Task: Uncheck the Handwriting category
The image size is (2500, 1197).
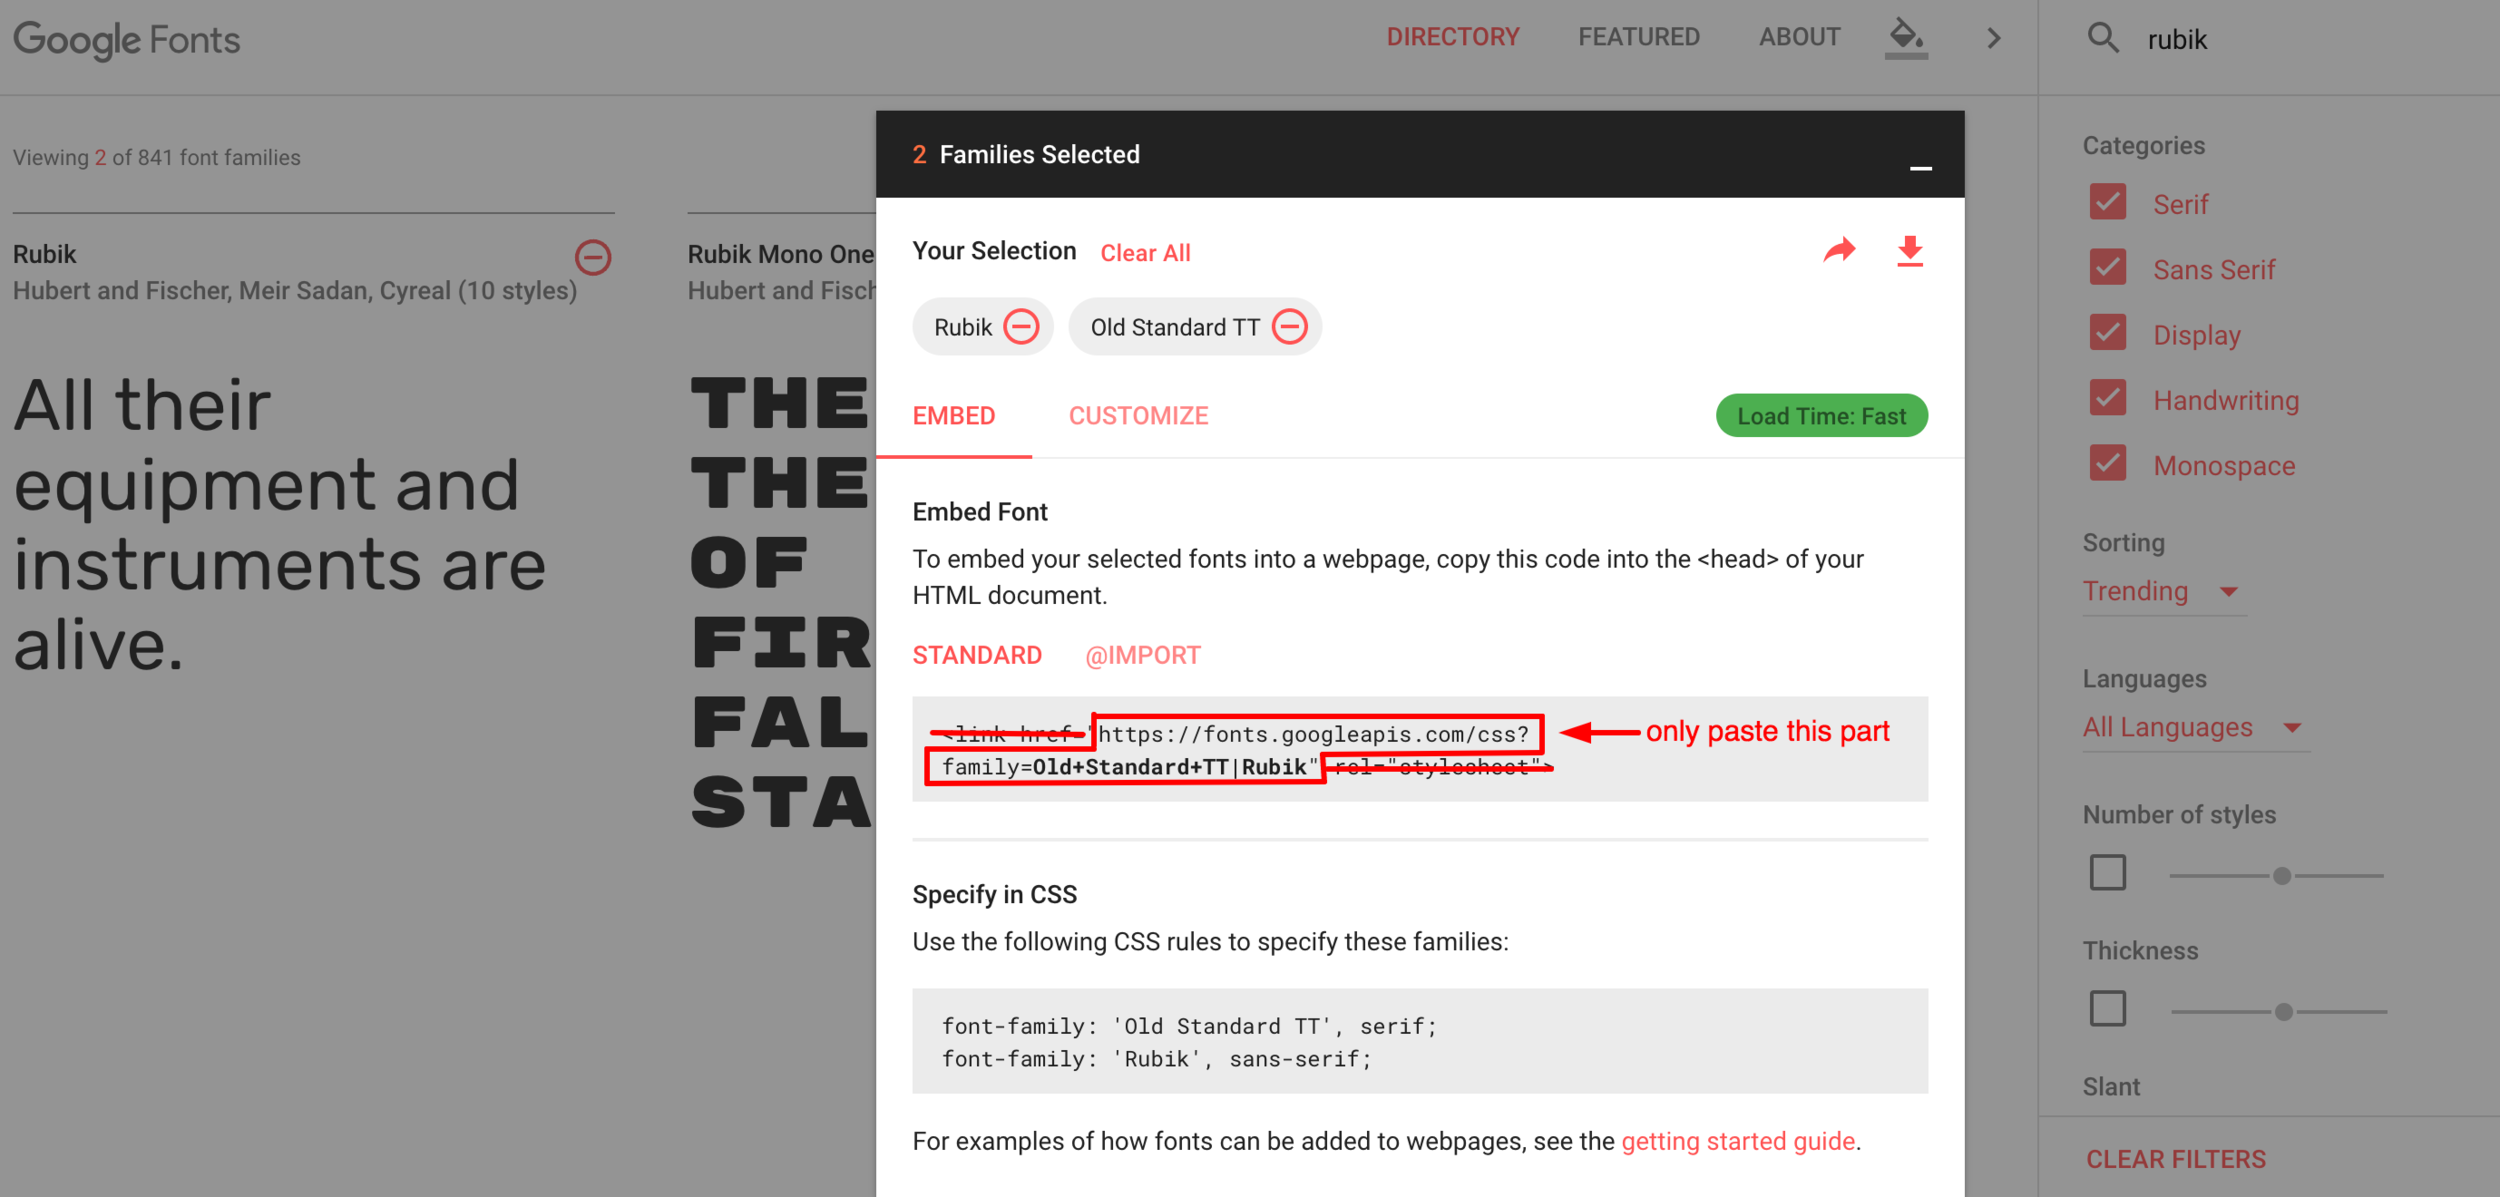Action: click(2107, 399)
